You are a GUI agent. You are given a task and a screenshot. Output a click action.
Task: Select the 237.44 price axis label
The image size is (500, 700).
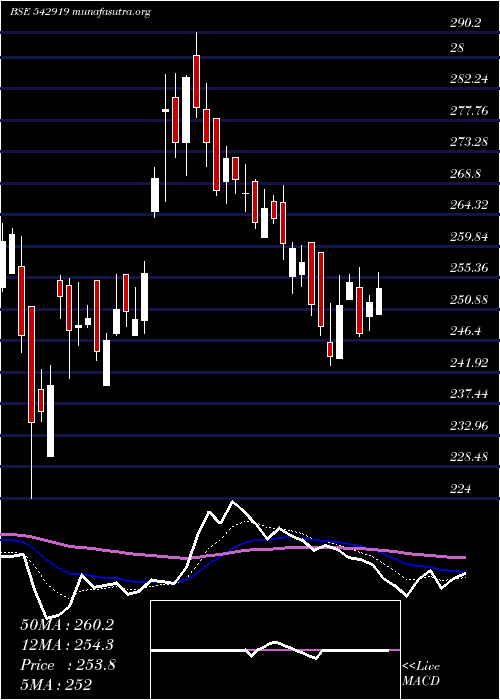coord(469,394)
